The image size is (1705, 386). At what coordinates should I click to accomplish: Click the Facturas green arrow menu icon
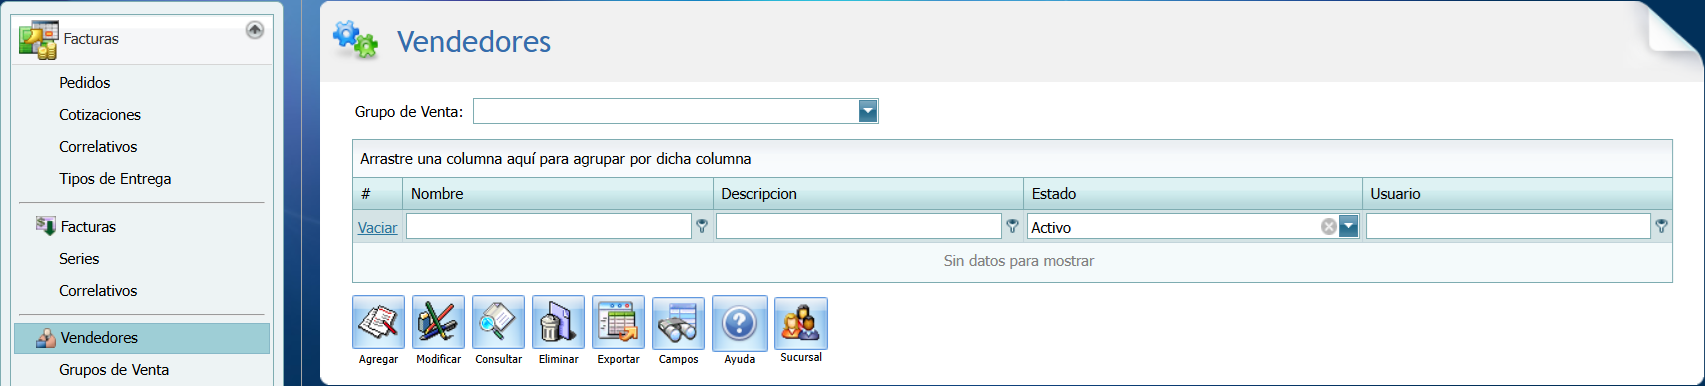46,226
